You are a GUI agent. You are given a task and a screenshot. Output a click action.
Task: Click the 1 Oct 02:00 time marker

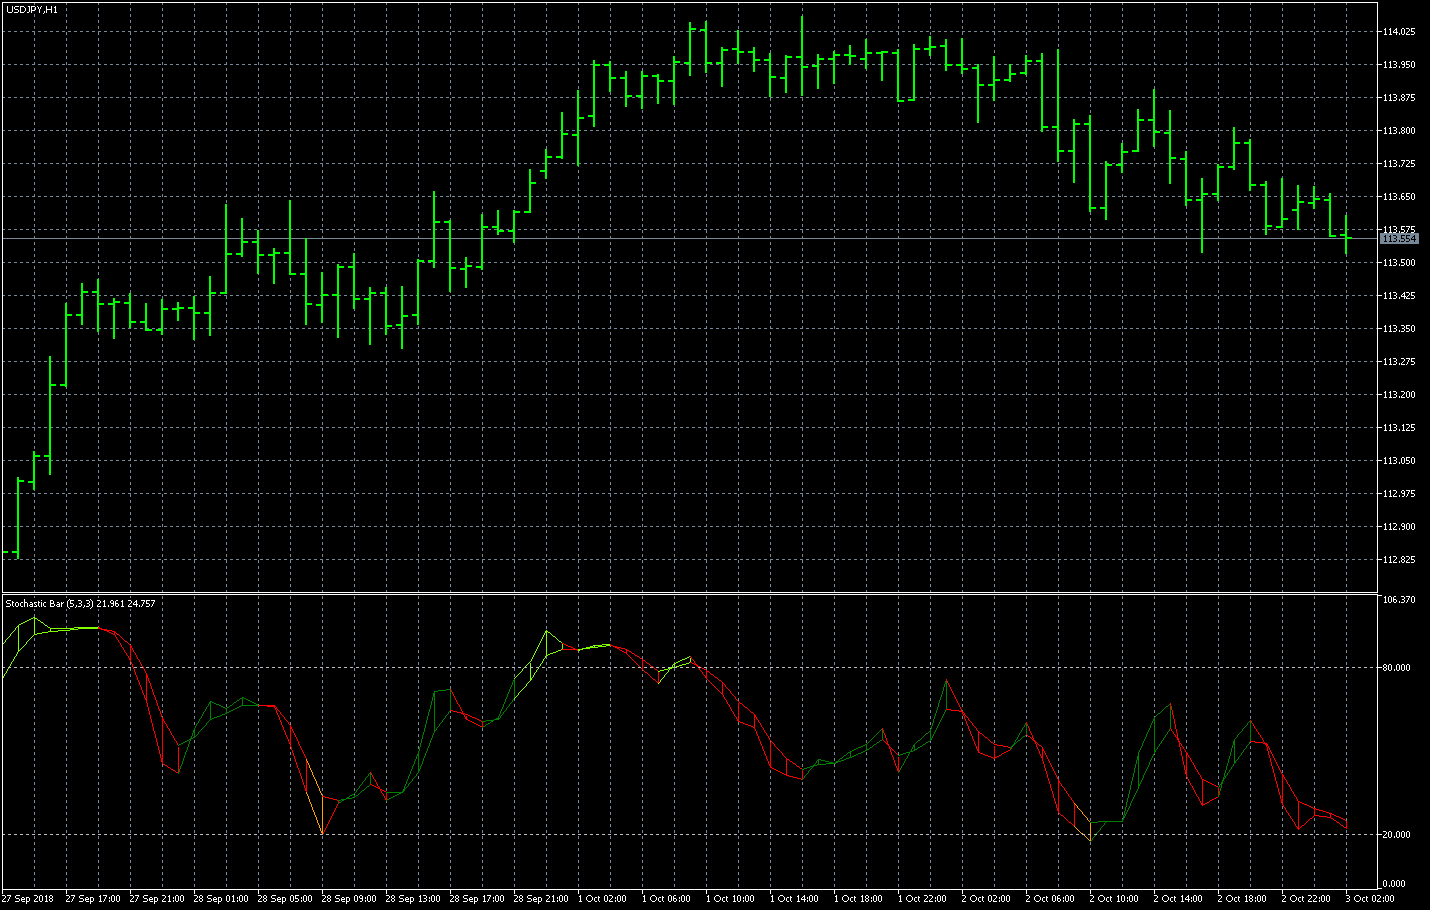click(x=604, y=899)
